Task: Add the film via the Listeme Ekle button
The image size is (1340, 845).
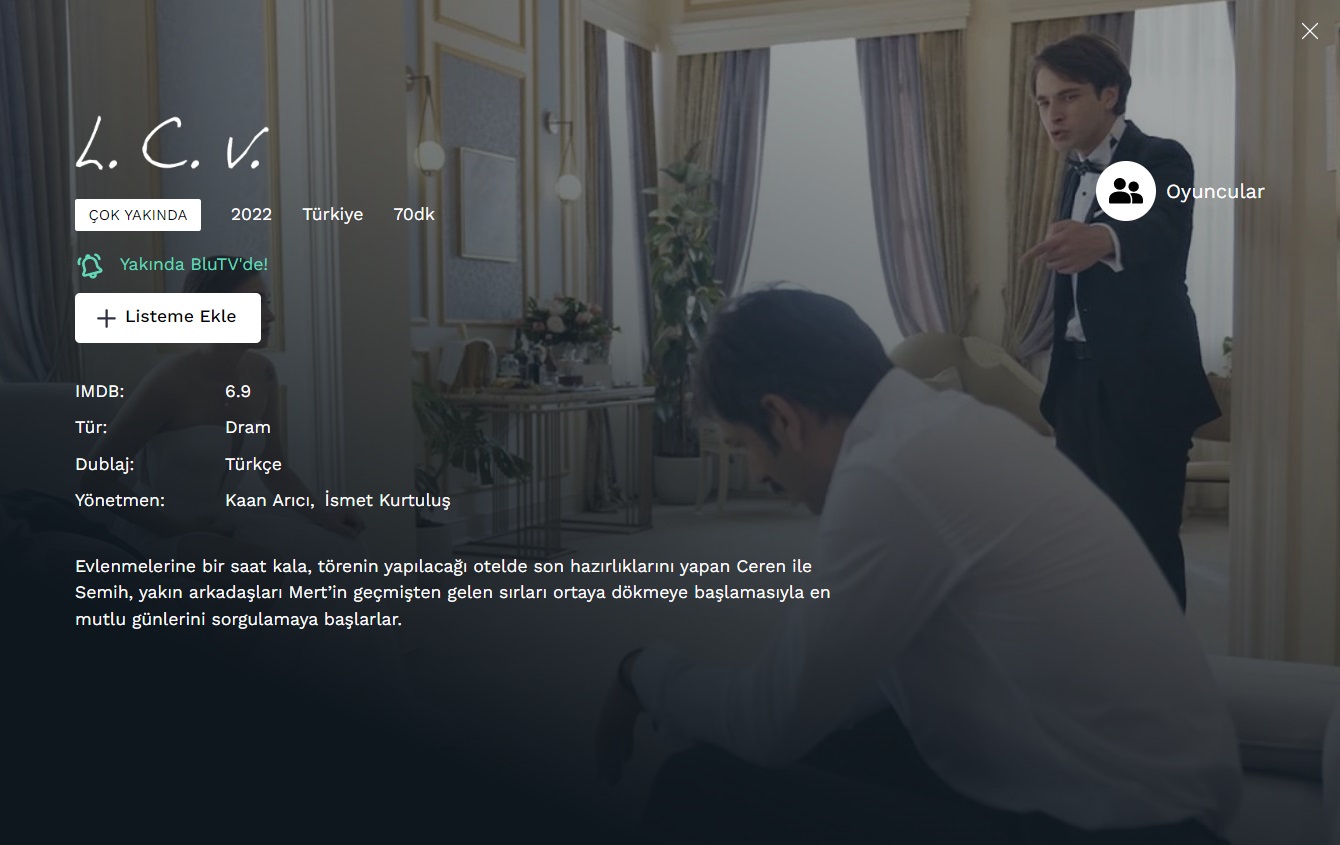Action: click(x=168, y=318)
